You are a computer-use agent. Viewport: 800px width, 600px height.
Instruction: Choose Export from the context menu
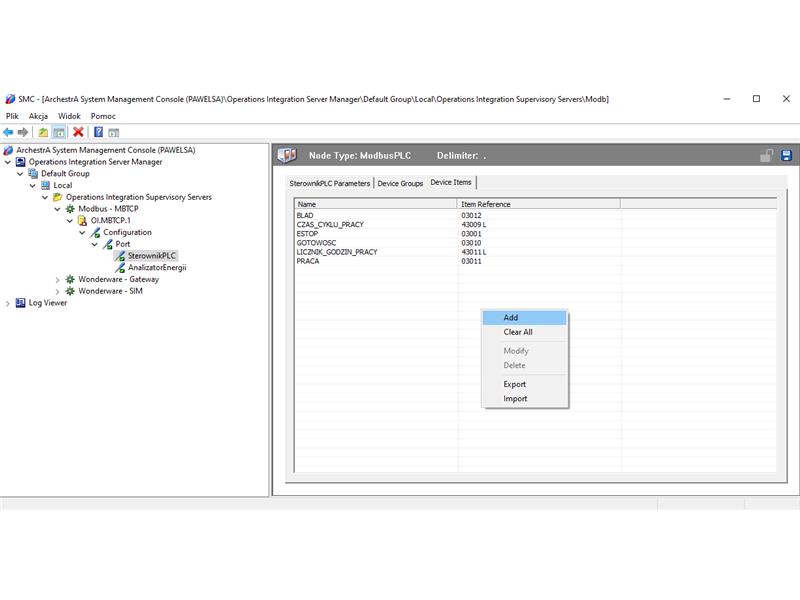[525, 384]
